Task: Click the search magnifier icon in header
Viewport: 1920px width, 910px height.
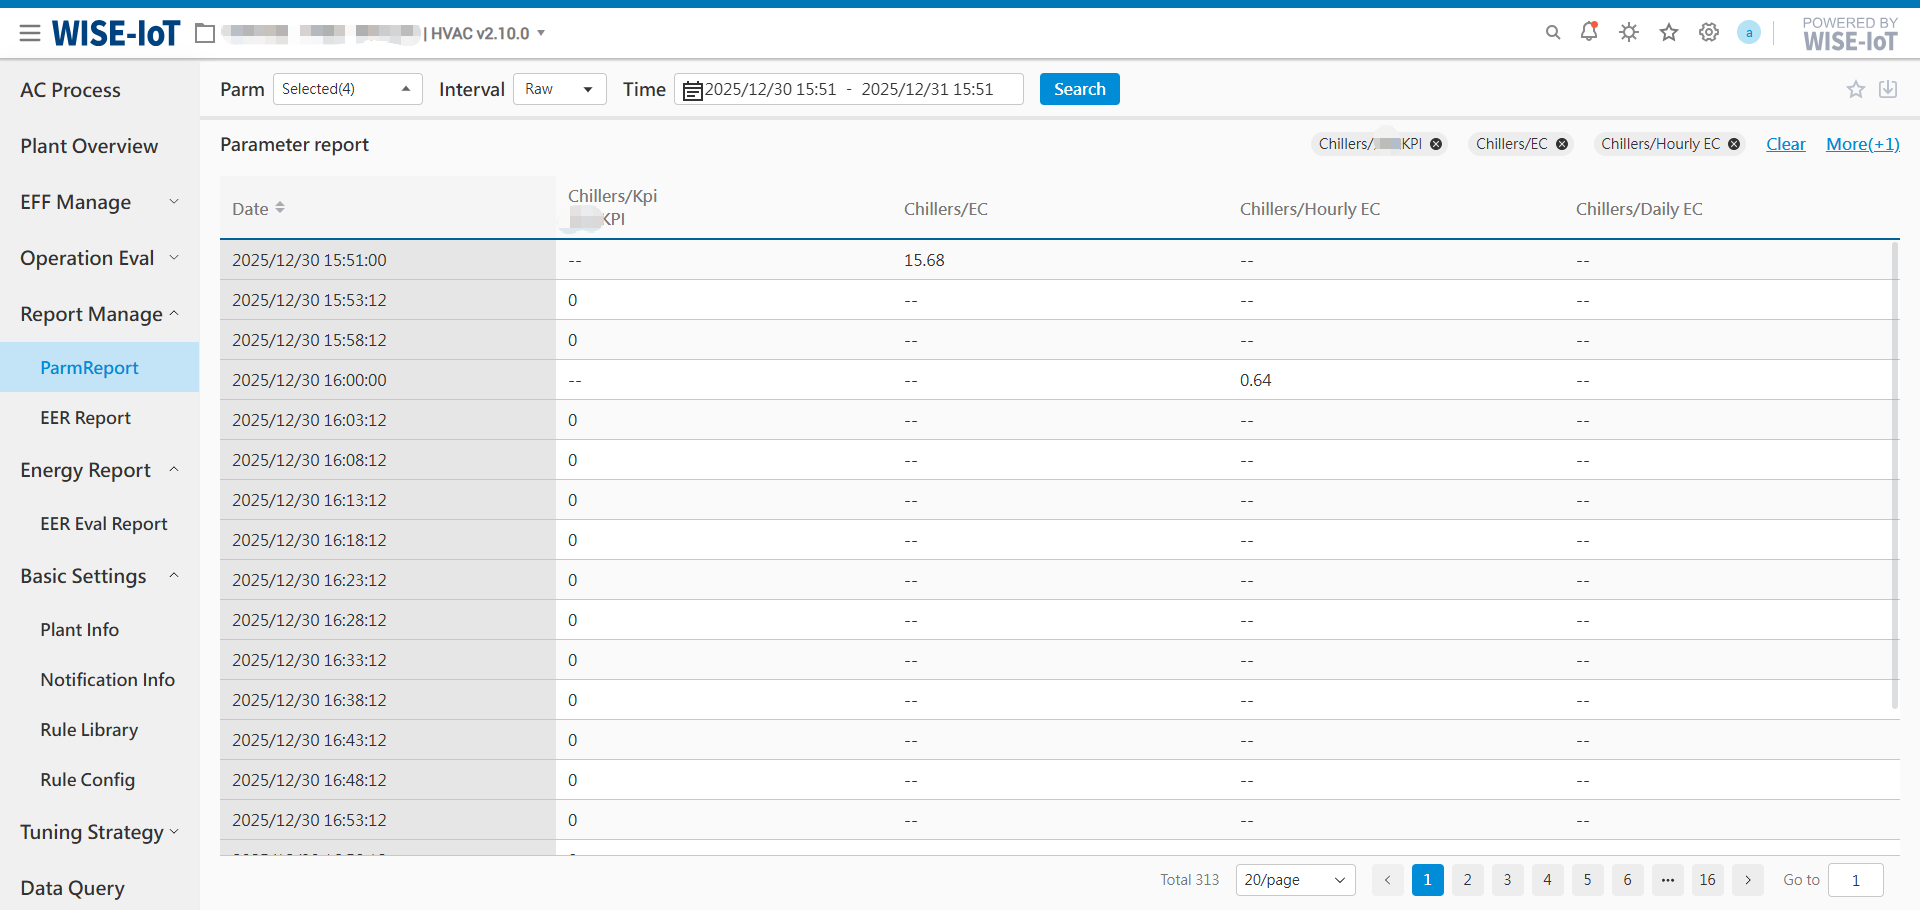Action: click(1552, 33)
